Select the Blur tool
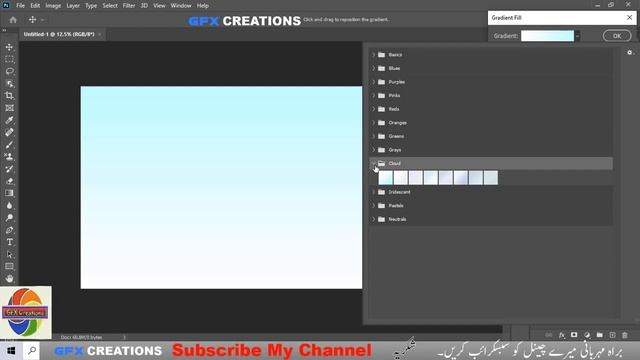The height and width of the screenshot is (360, 640). [x=9, y=206]
